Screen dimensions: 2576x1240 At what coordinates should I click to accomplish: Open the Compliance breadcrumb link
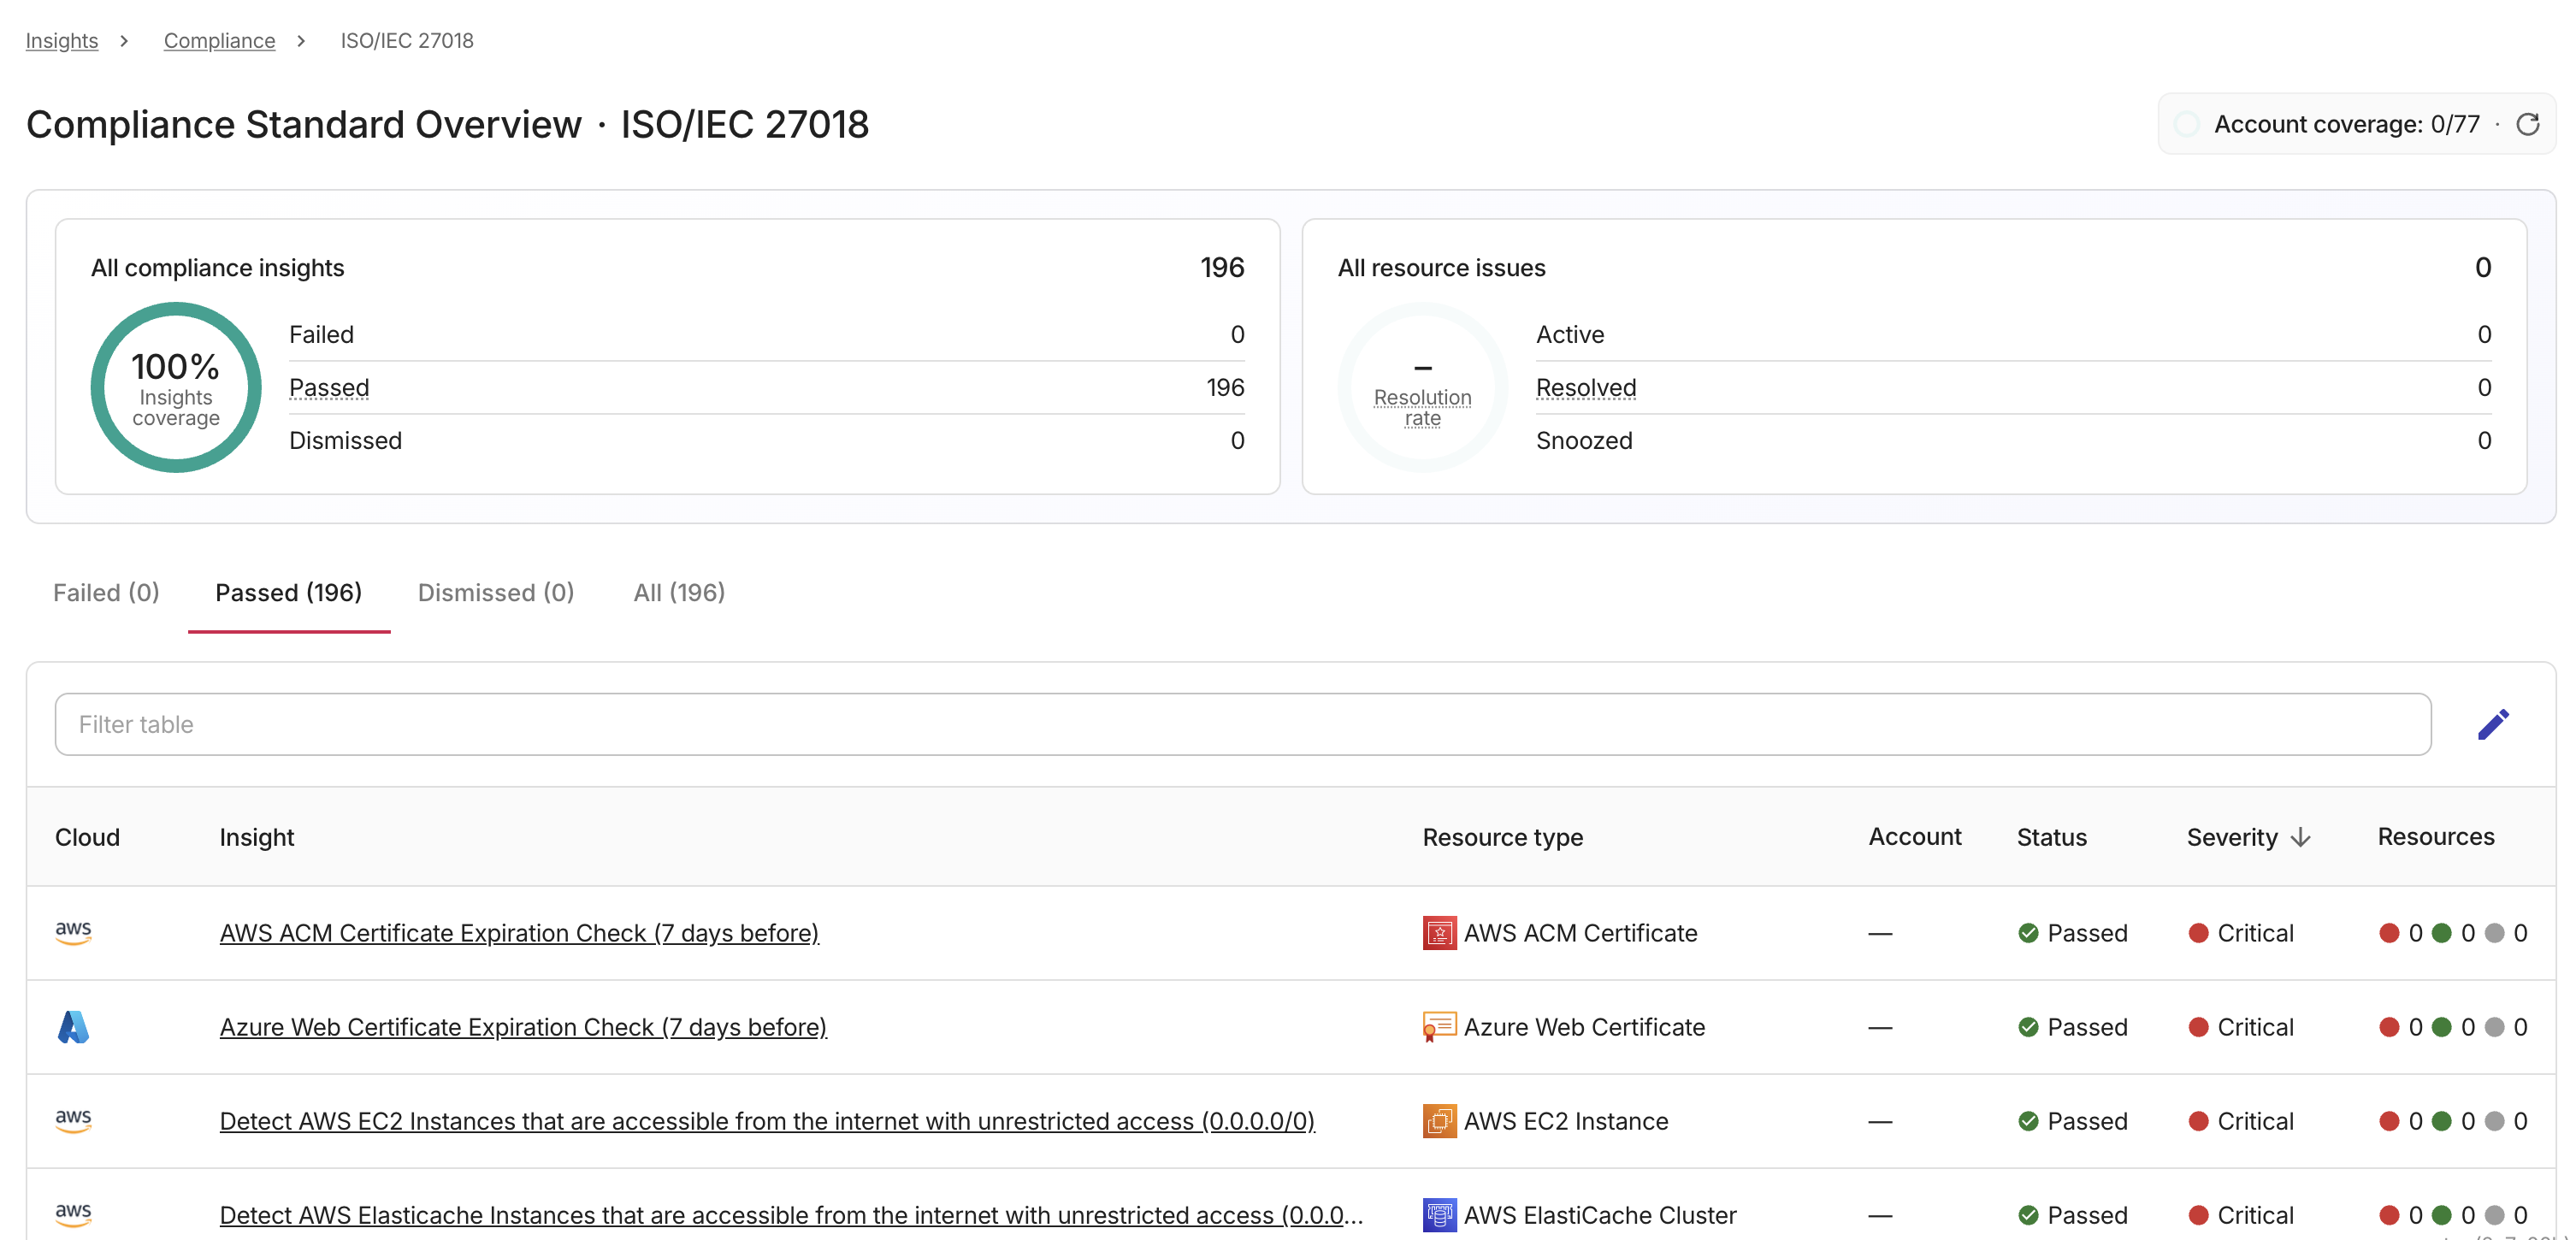pos(219,41)
